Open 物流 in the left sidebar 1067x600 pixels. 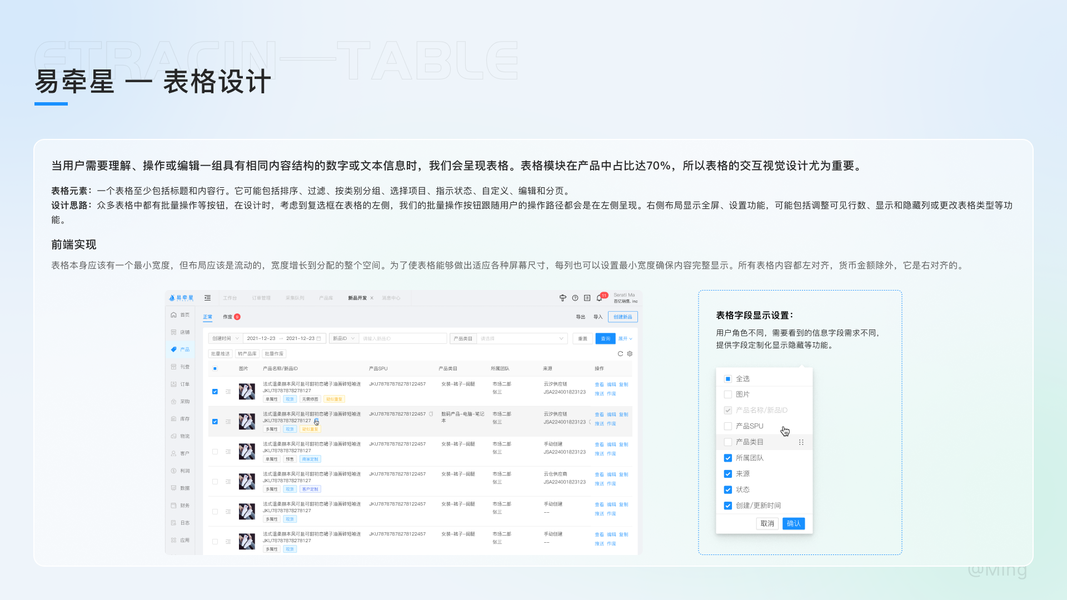[181, 436]
